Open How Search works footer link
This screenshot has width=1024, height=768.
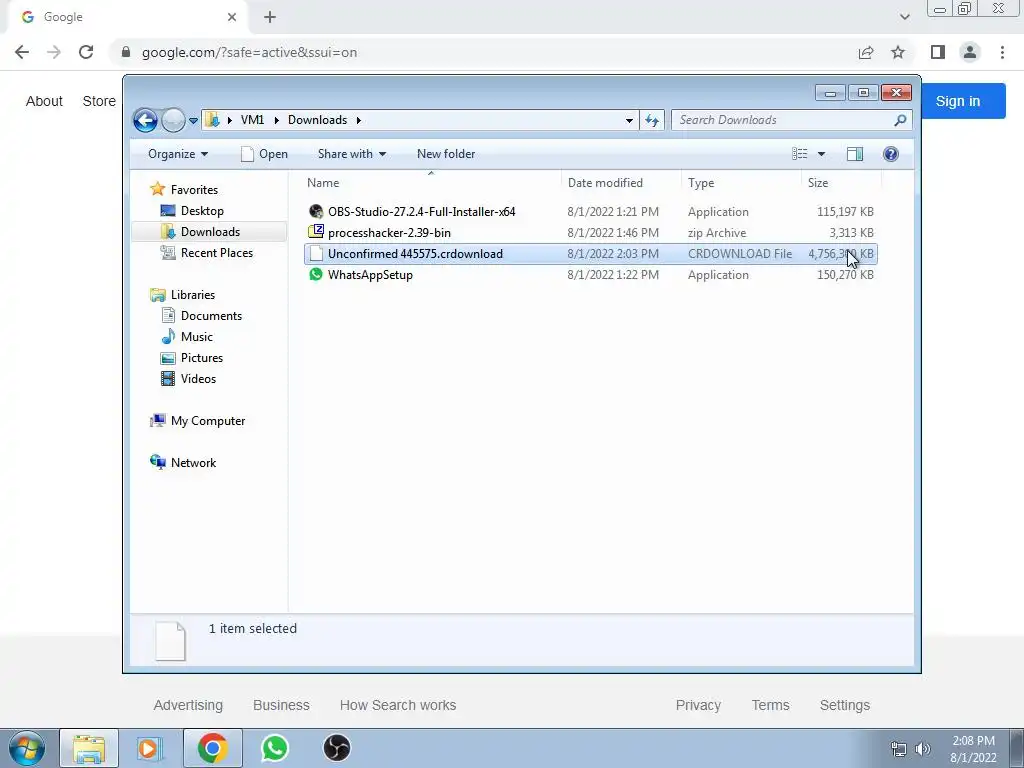pos(398,705)
